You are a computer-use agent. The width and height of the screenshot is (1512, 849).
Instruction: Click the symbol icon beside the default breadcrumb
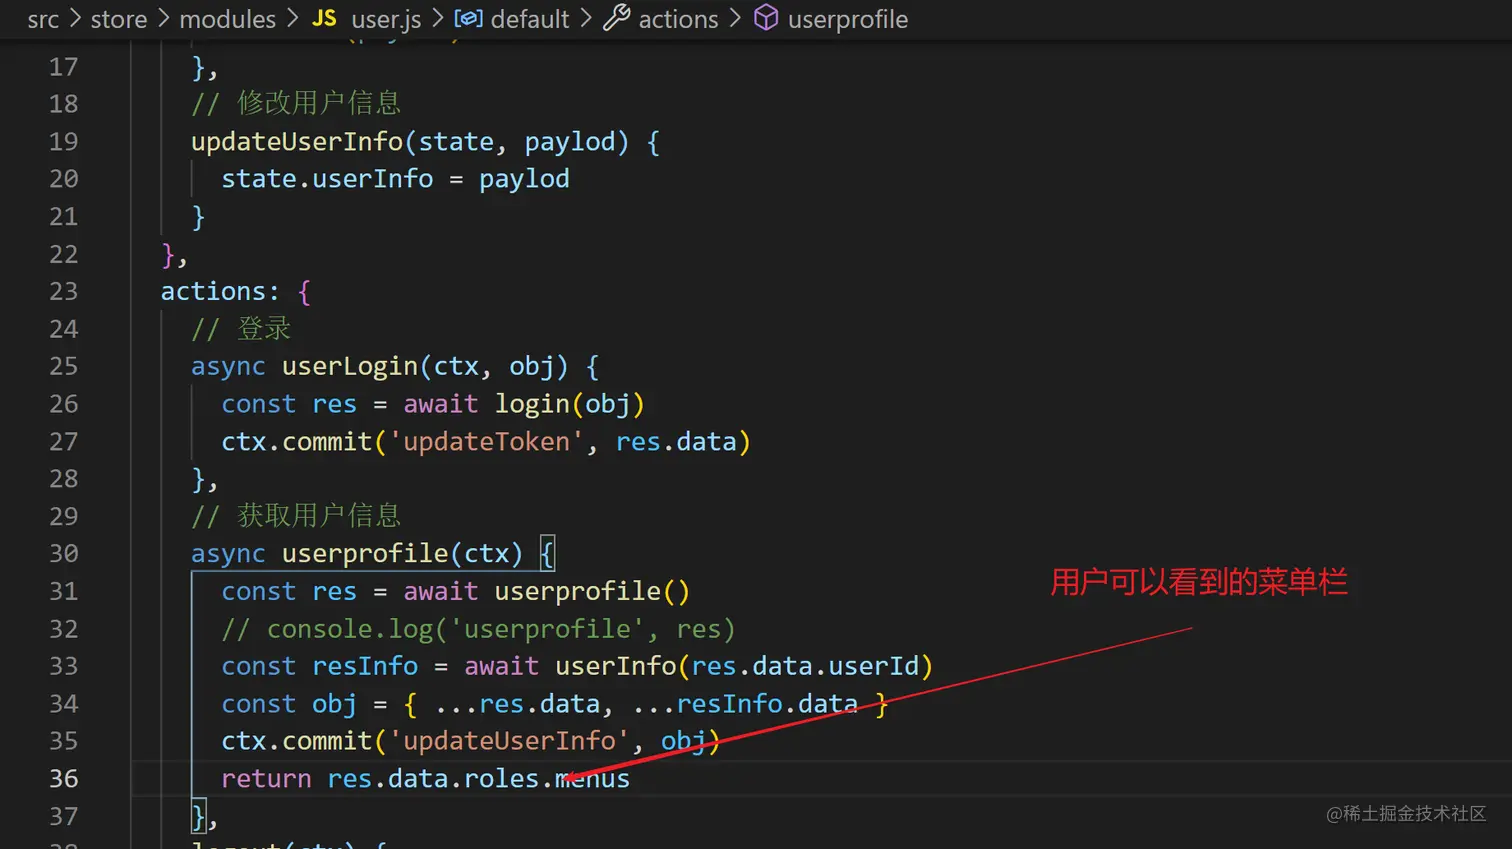pos(468,18)
